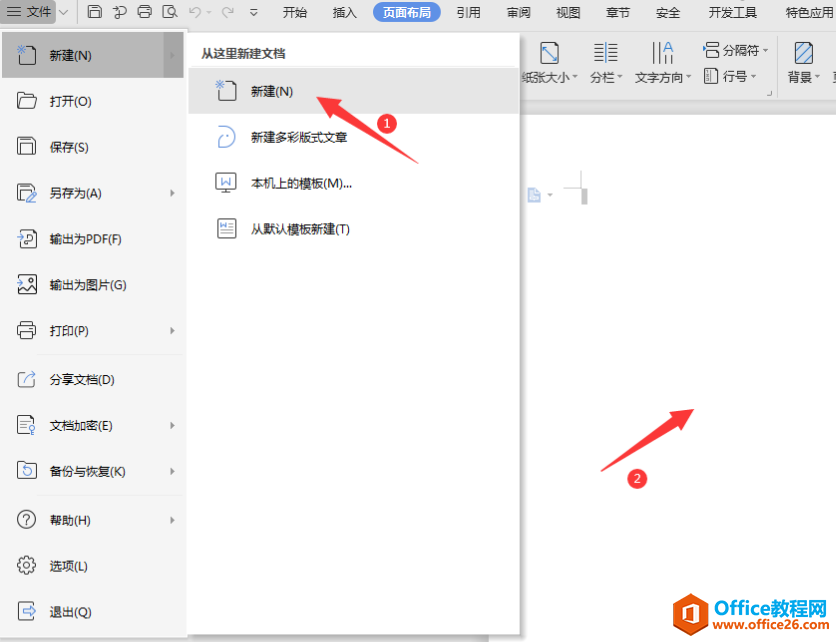Open page setup dialog launcher
The height and width of the screenshot is (642, 836).
point(769,93)
